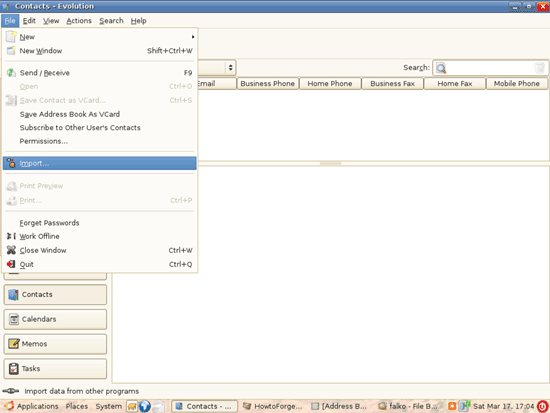This screenshot has width=550, height=413.
Task: Open the Help menu
Action: (x=139, y=21)
